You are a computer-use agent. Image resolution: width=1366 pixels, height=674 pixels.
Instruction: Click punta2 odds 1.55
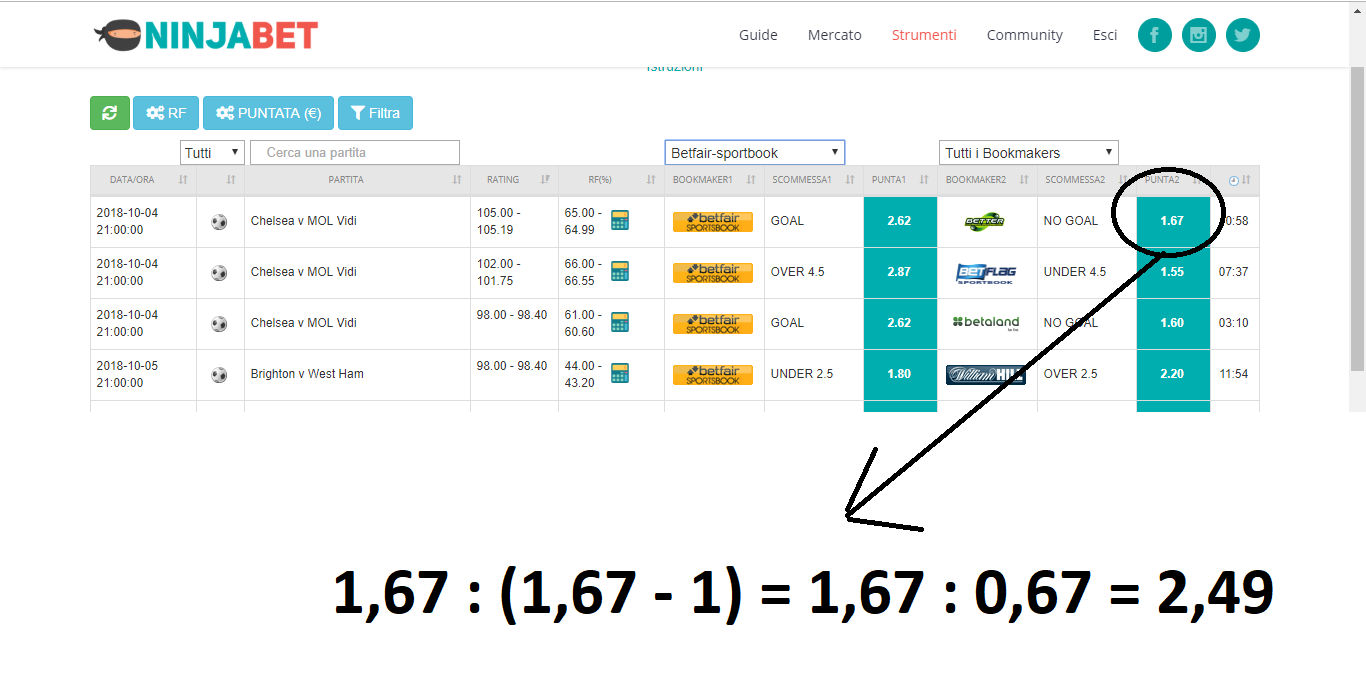coord(1173,272)
